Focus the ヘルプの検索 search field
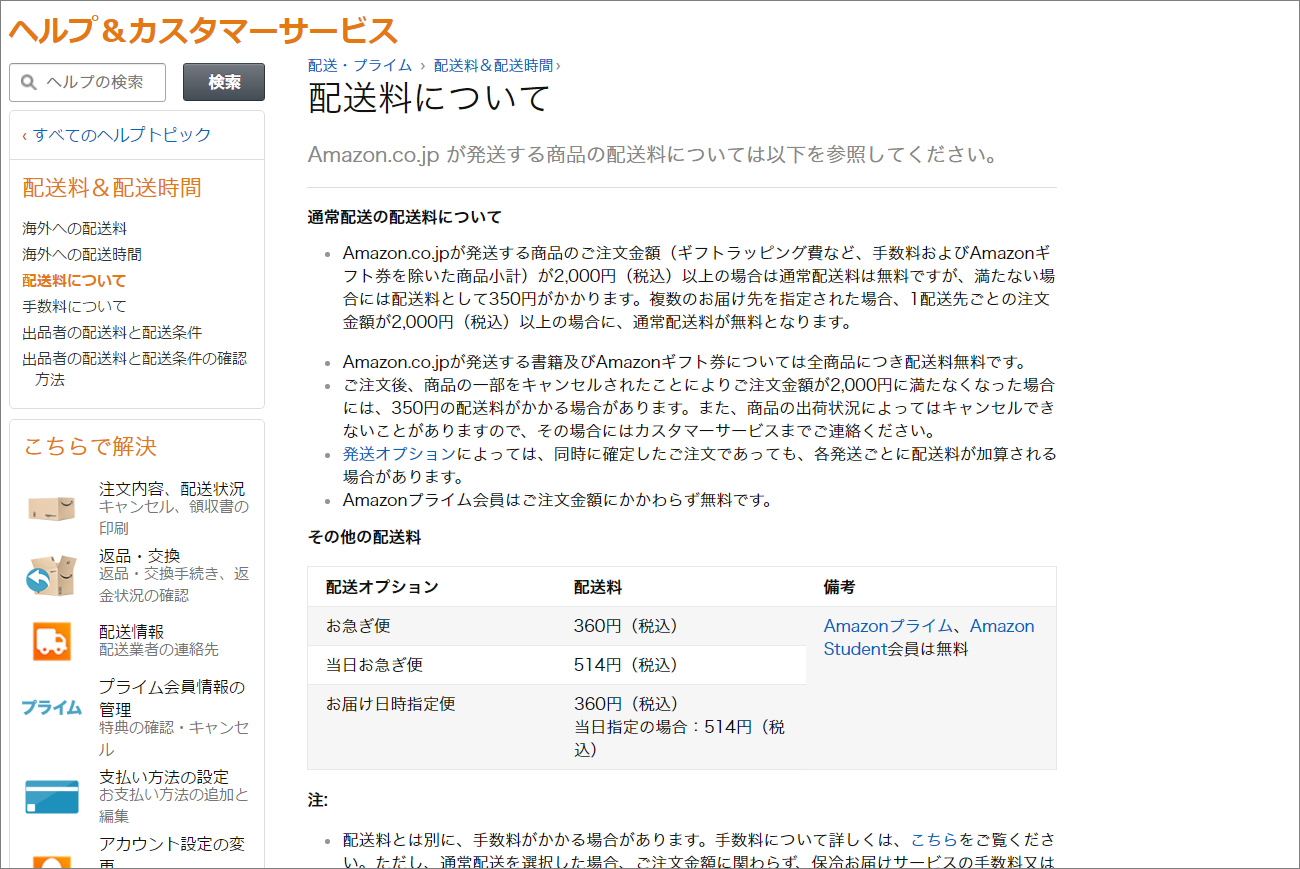Viewport: 1300px width, 869px height. coord(87,82)
